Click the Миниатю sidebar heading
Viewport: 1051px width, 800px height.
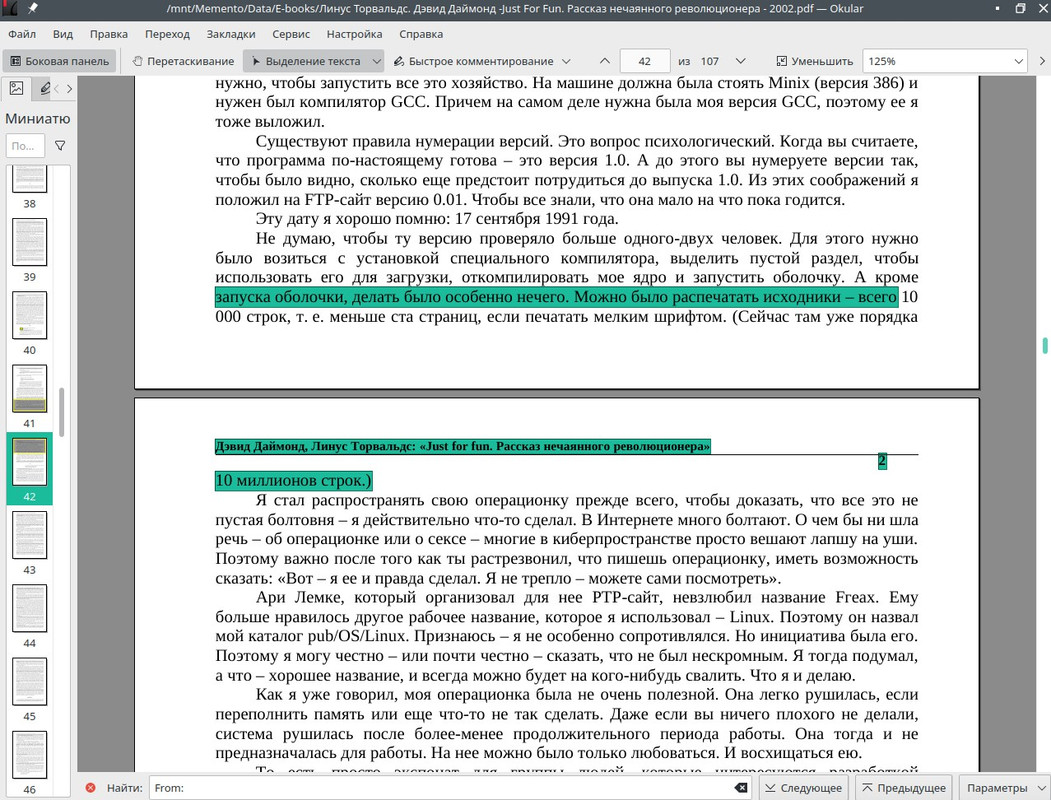click(38, 119)
